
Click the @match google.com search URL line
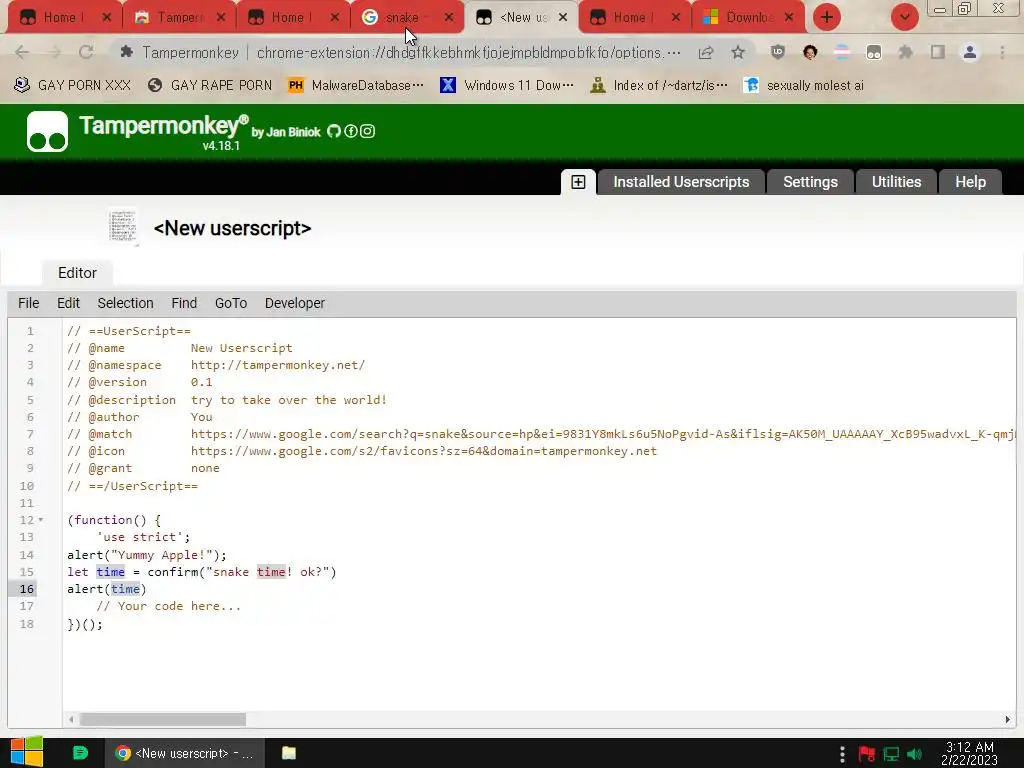coord(541,434)
